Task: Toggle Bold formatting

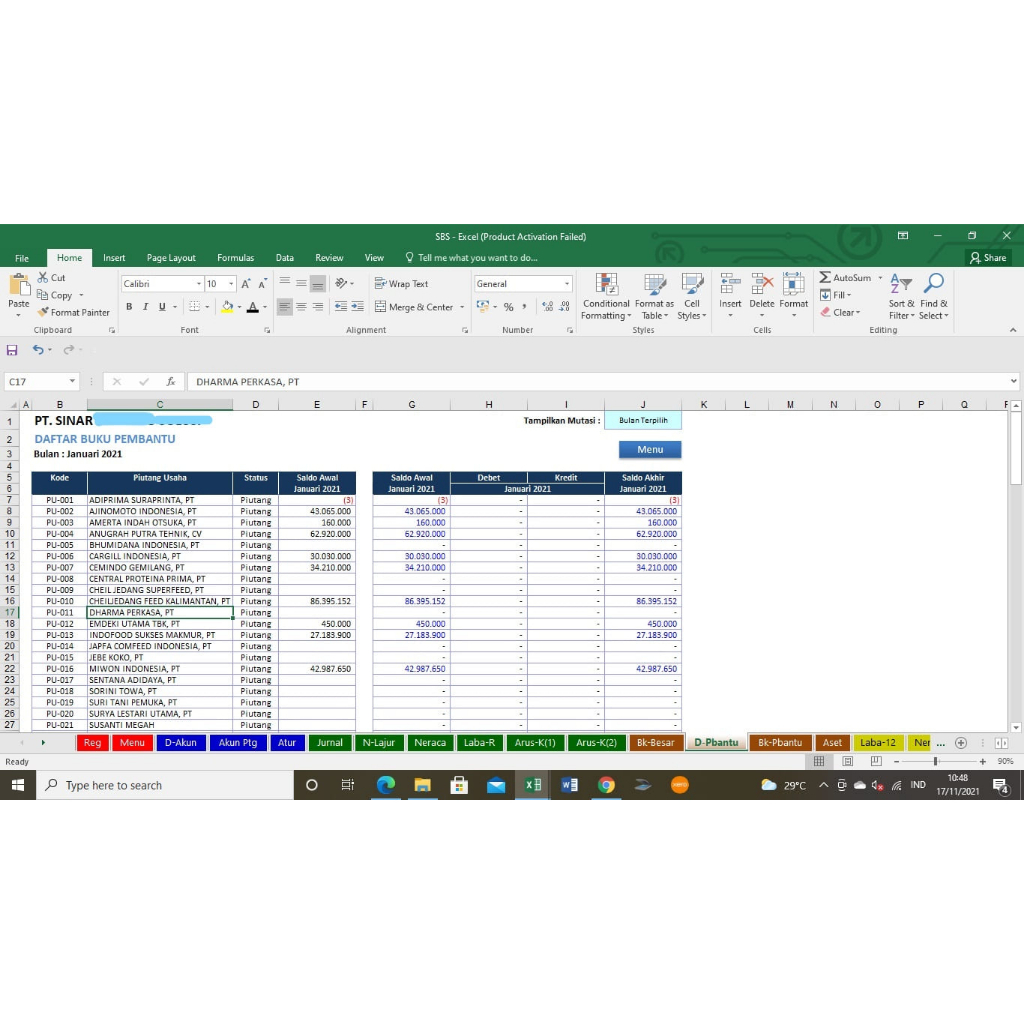Action: tap(129, 307)
